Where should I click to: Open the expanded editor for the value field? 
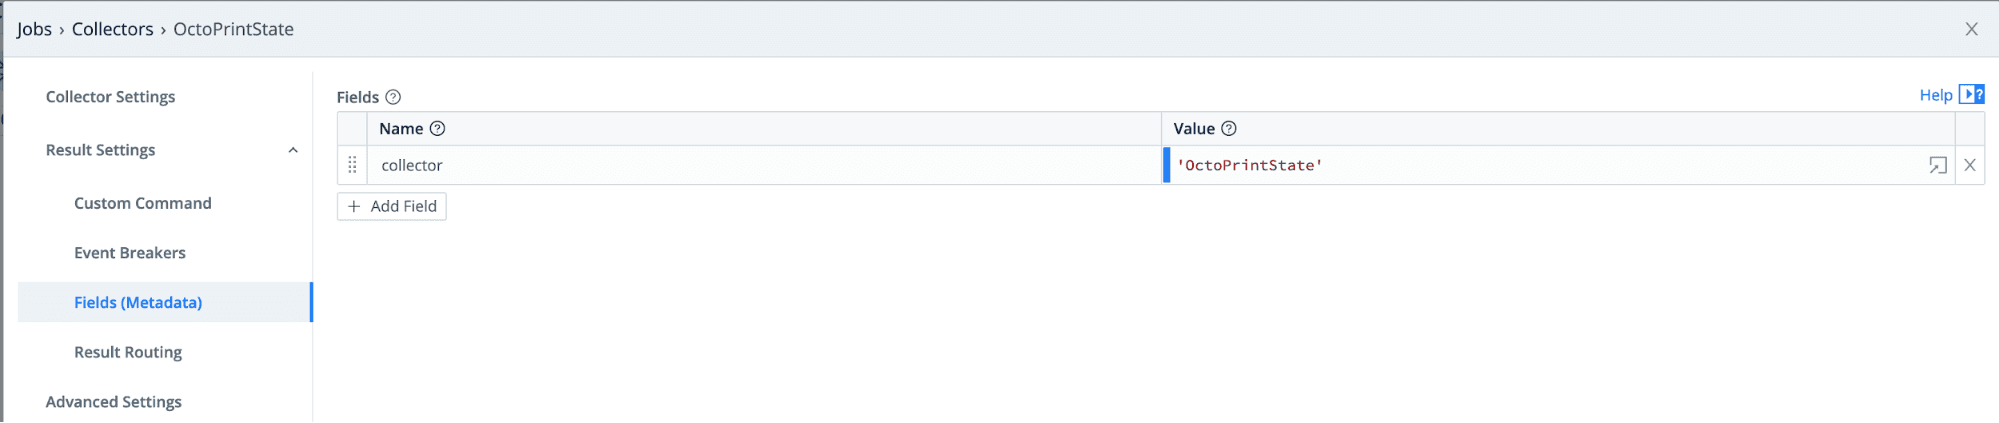pos(1937,165)
